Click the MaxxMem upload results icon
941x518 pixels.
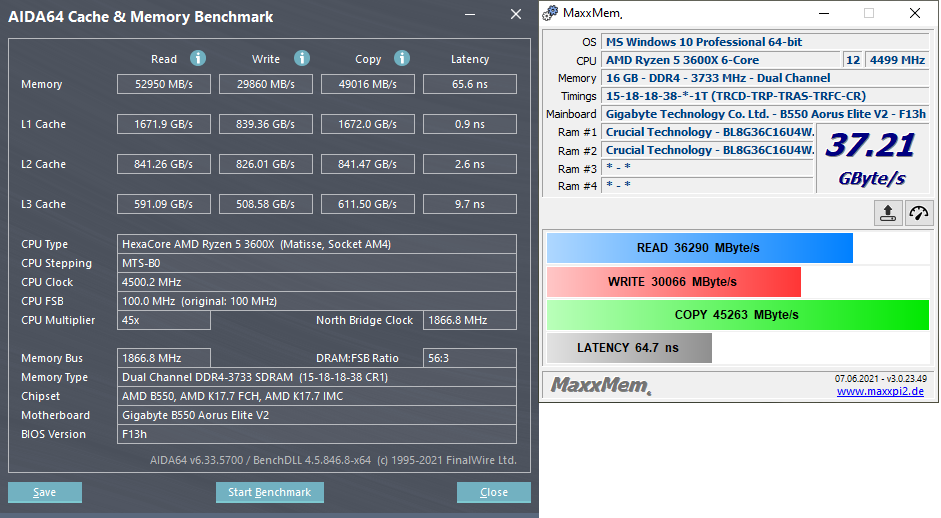[x=888, y=213]
